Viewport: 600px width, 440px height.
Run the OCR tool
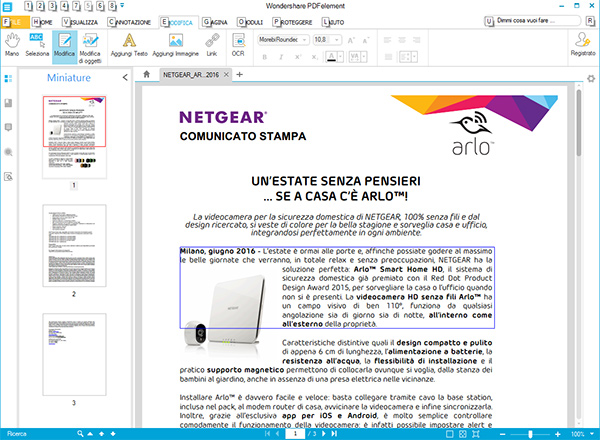238,45
